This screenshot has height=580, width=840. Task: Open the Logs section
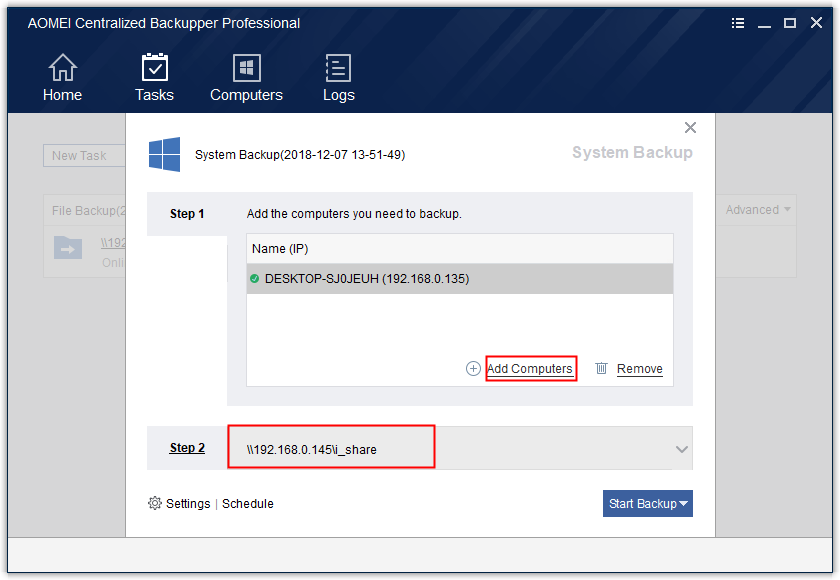(339, 78)
